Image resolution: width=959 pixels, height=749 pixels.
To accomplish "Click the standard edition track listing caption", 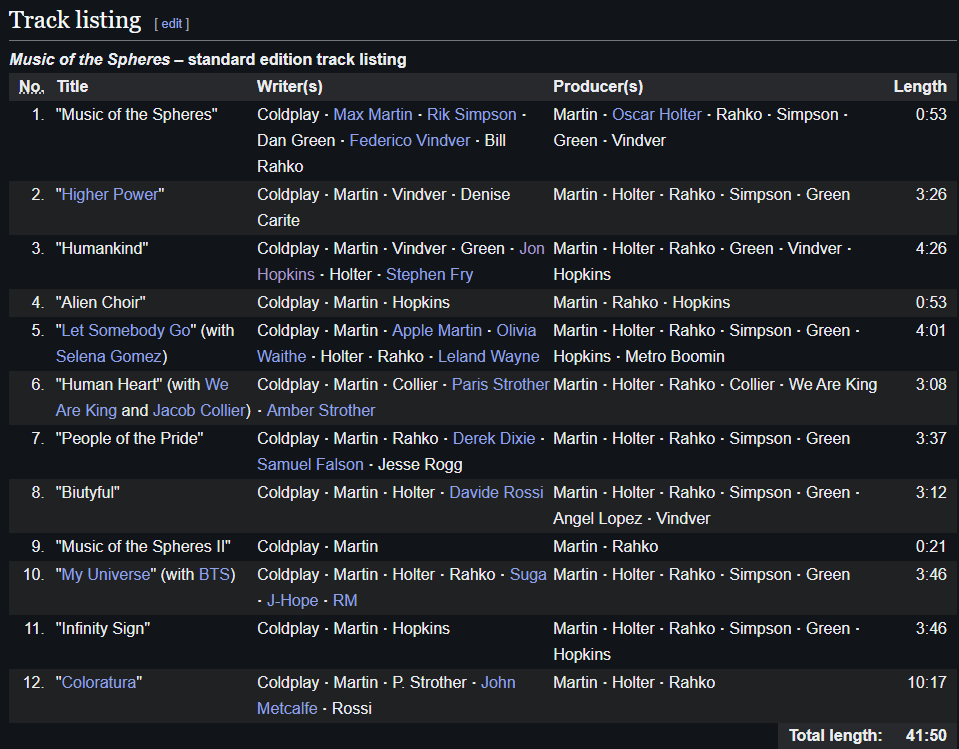I will (208, 59).
